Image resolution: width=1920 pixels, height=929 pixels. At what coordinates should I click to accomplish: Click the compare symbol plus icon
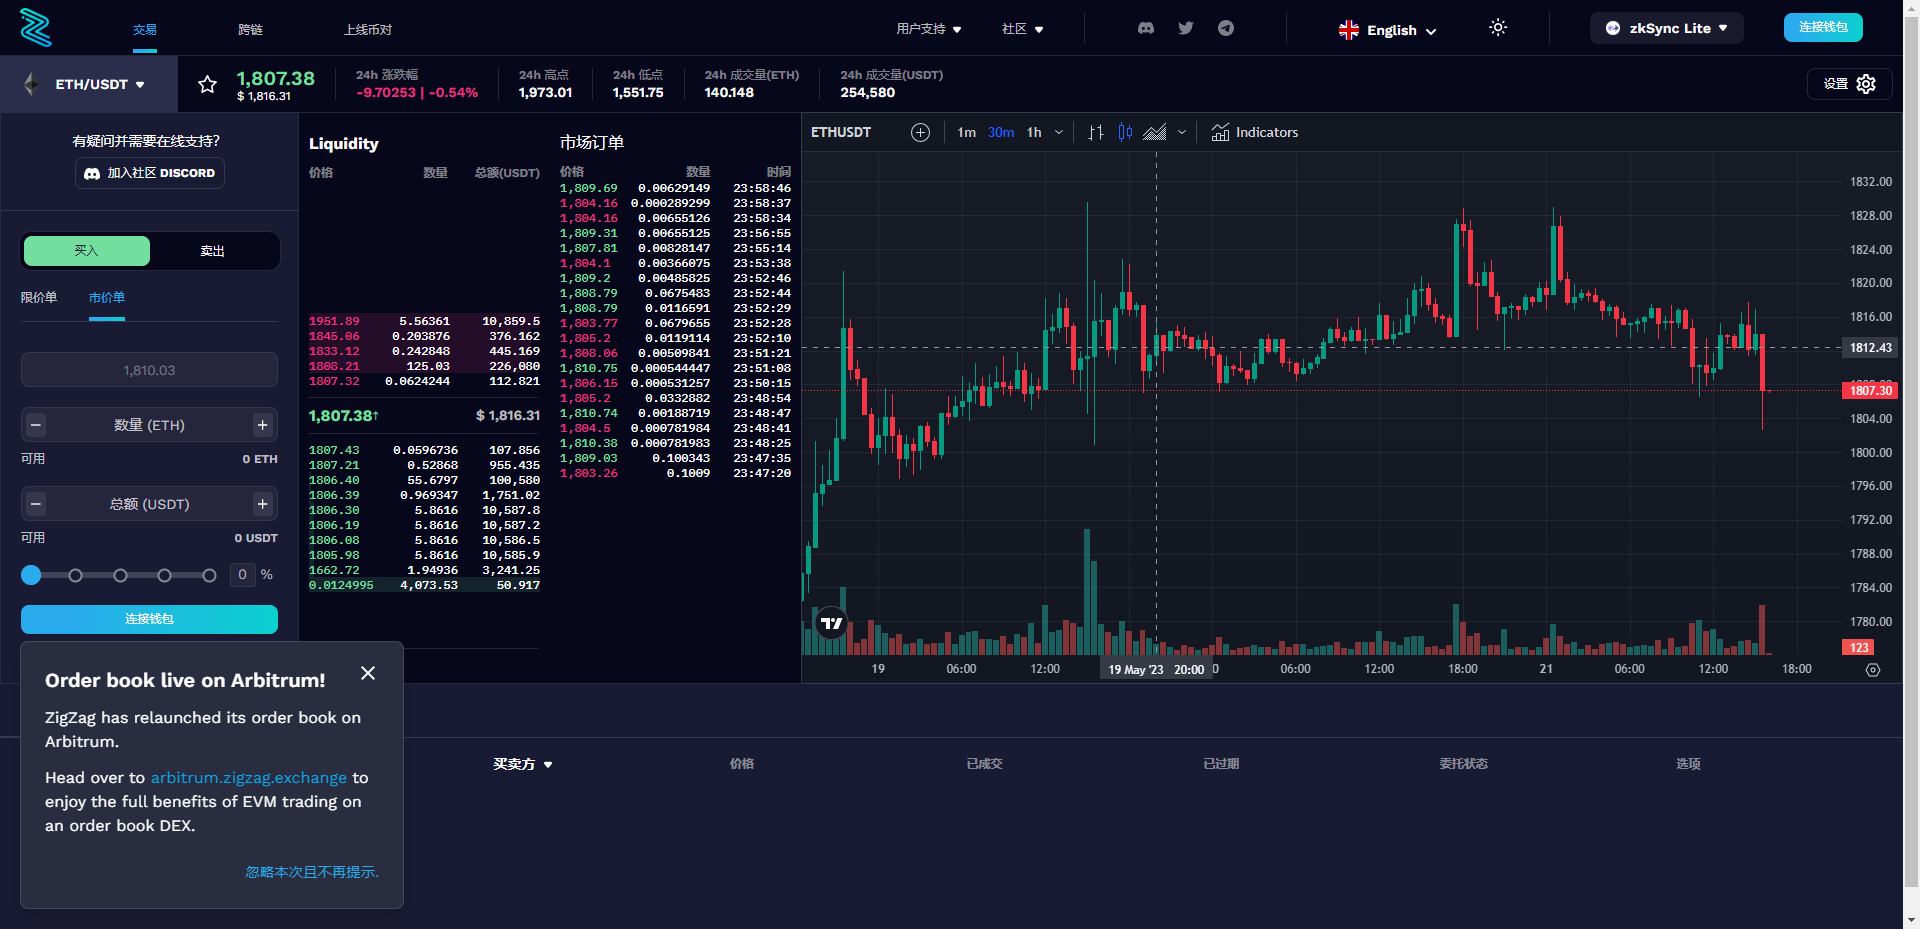point(920,132)
